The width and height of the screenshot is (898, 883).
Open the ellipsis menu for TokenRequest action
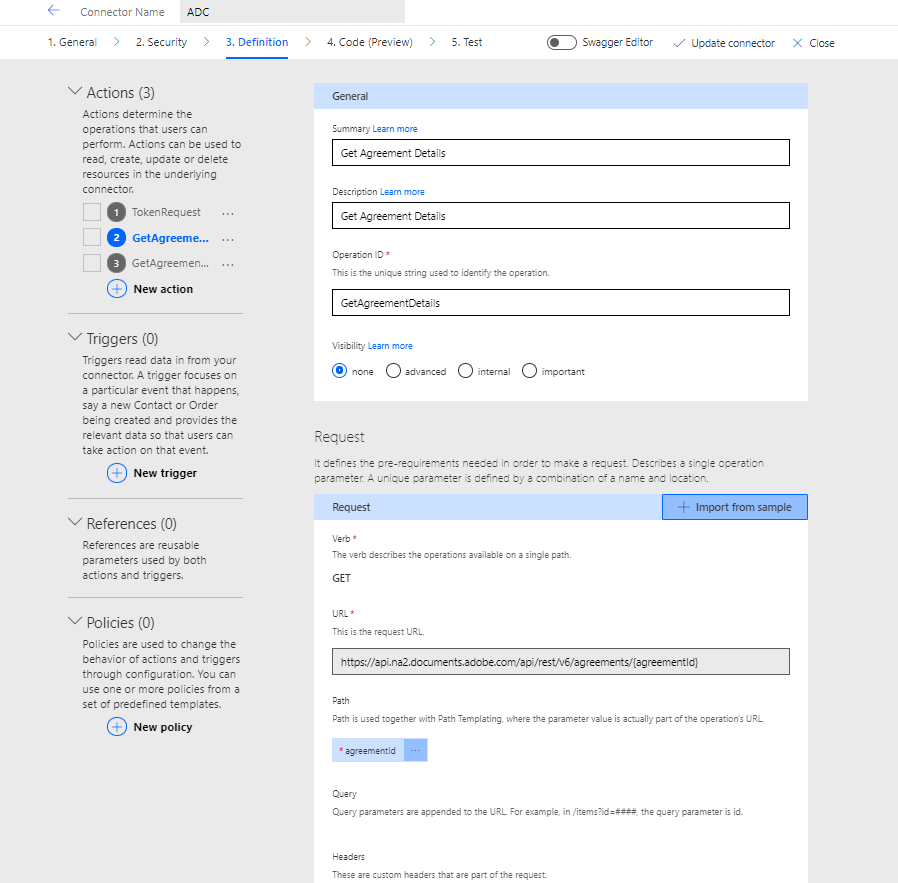[227, 212]
